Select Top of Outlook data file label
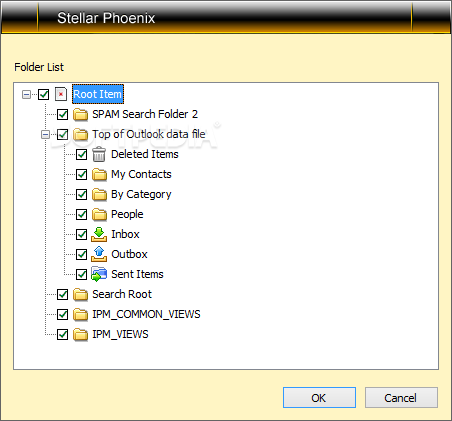 [x=149, y=134]
